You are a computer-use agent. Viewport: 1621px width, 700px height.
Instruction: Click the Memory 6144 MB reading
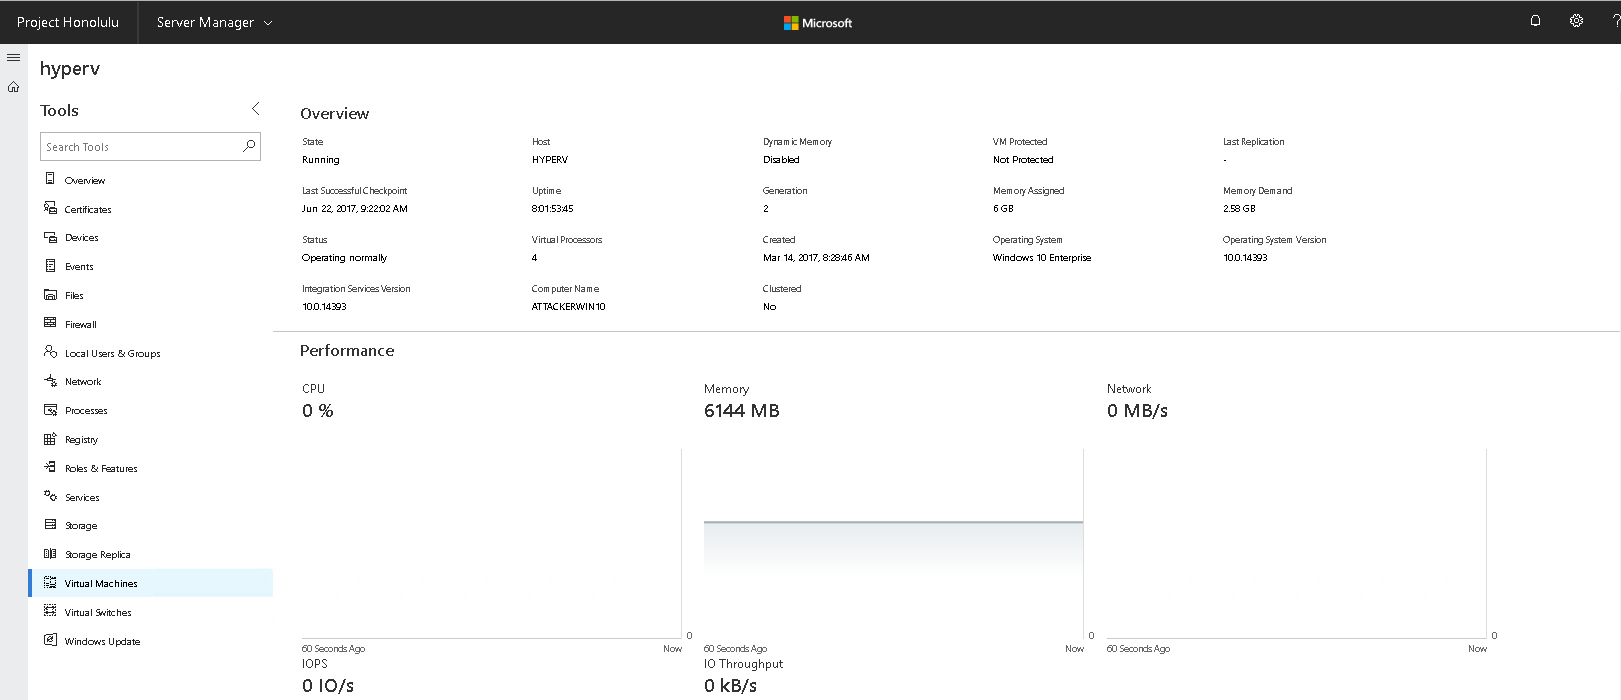pos(741,411)
